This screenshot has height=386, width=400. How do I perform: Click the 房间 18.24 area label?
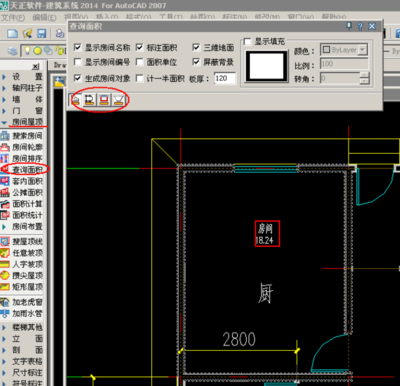(x=267, y=234)
